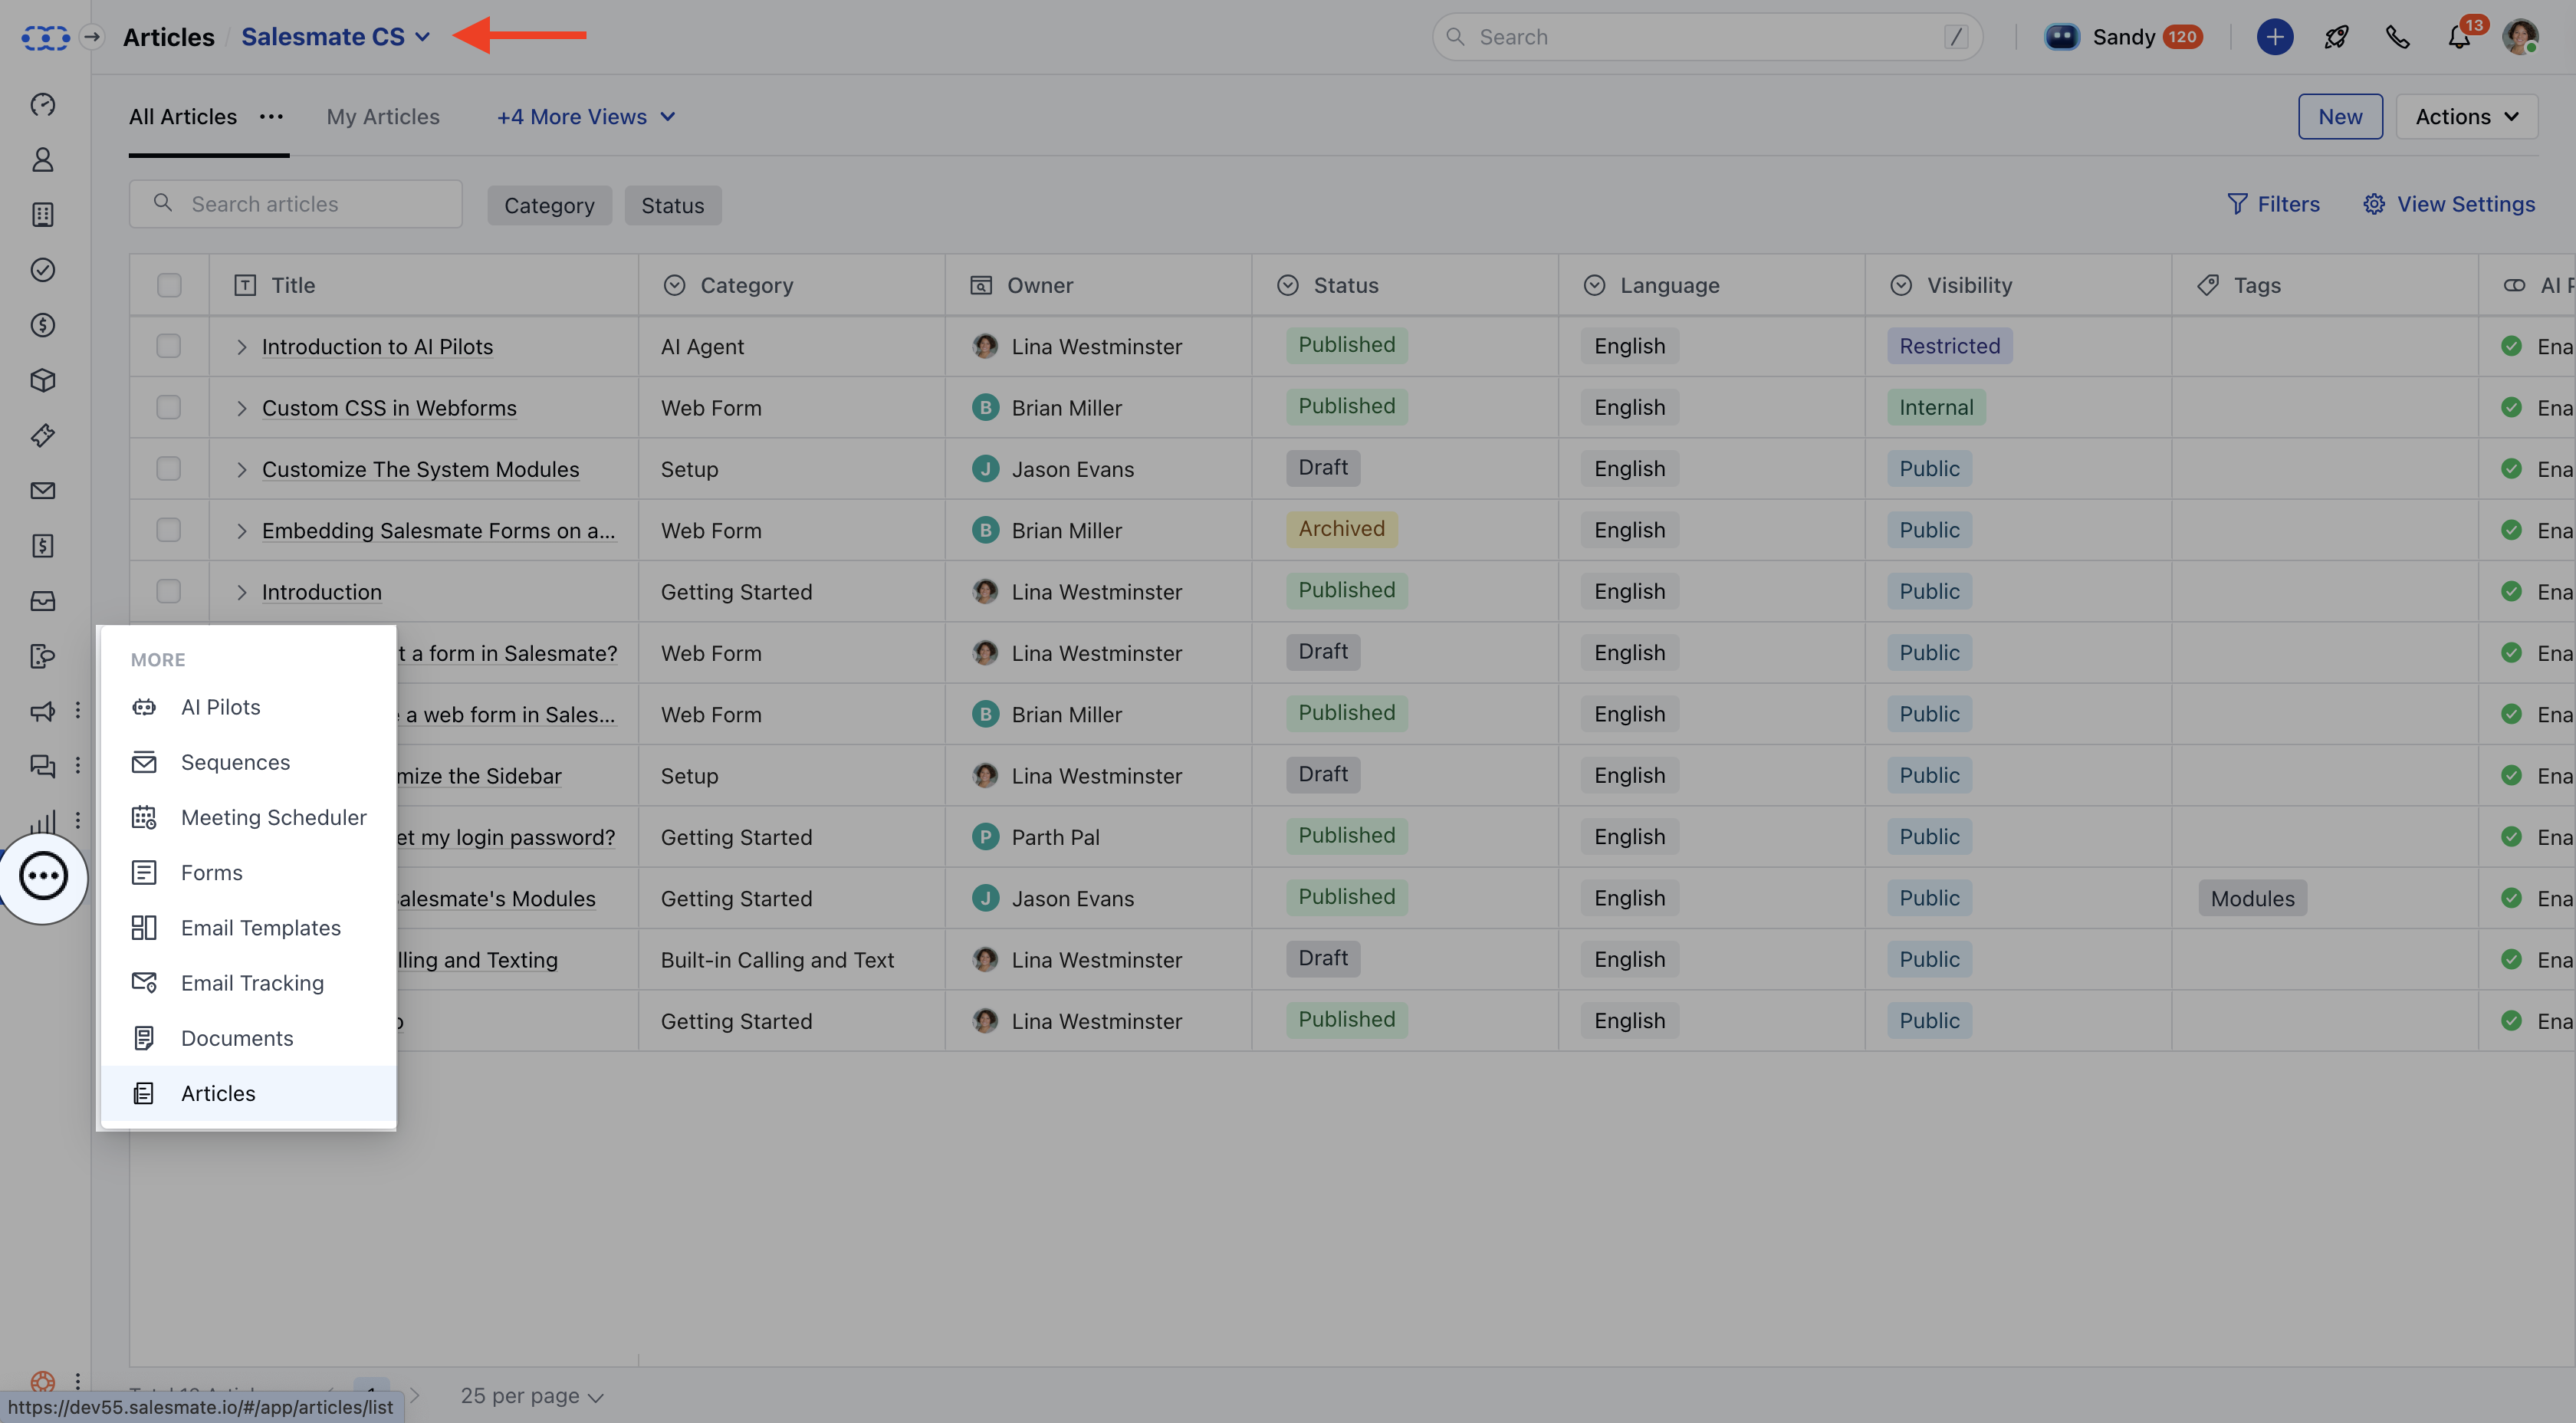Open the Email envelope icon in sidebar
The height and width of the screenshot is (1423, 2576).
pos(42,490)
